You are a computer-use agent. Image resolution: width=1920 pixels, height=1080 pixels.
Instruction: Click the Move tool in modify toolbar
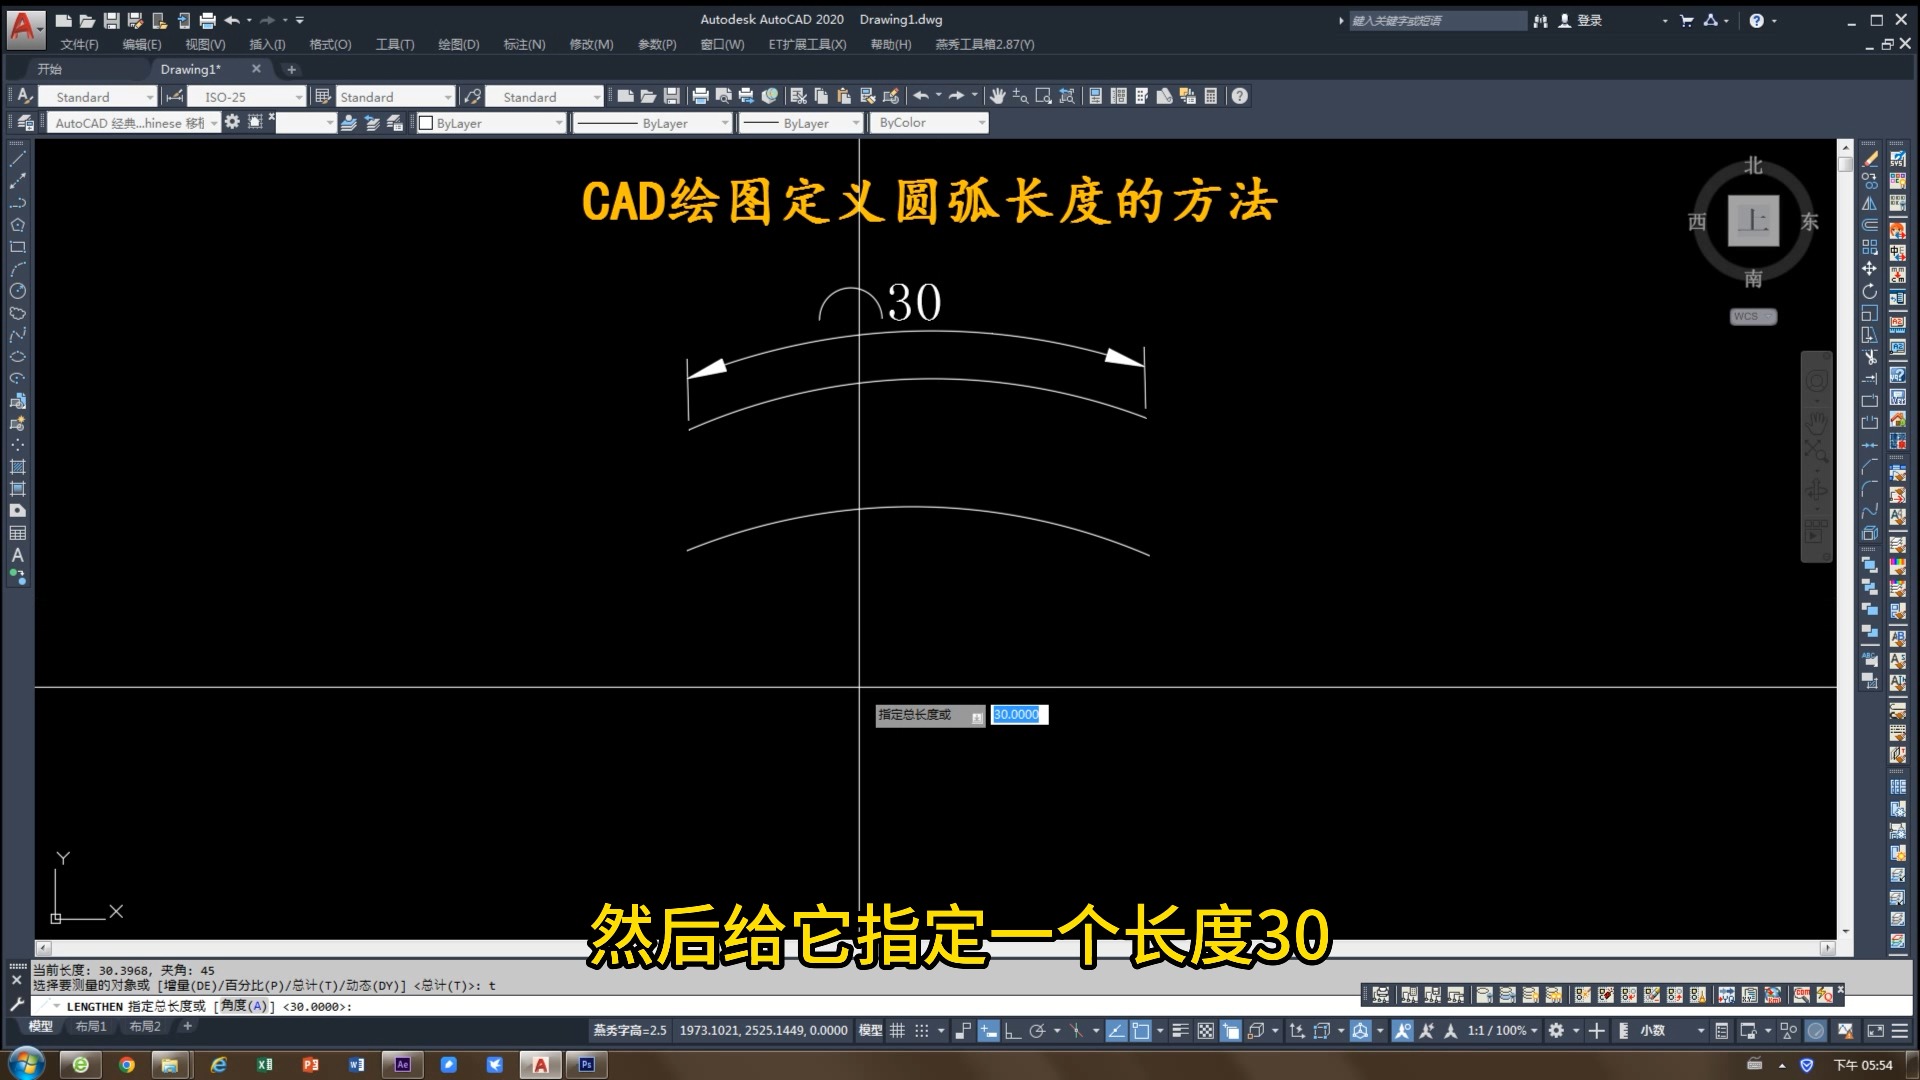point(1869,269)
